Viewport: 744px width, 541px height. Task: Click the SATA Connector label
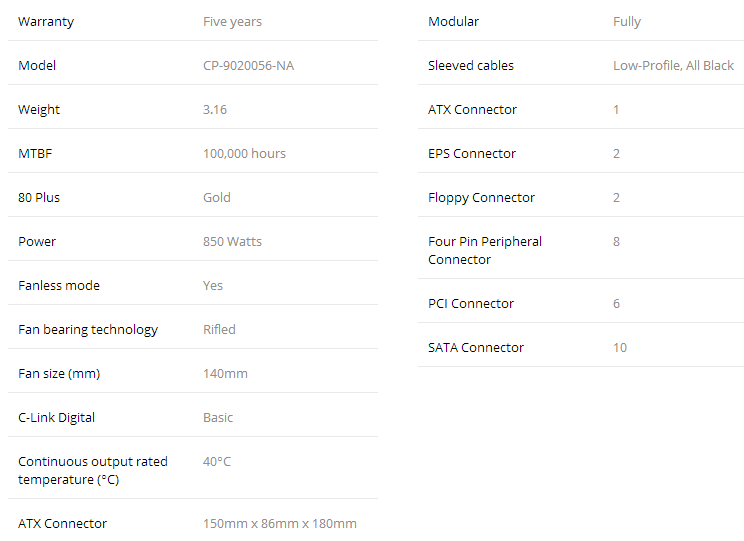[x=475, y=348]
